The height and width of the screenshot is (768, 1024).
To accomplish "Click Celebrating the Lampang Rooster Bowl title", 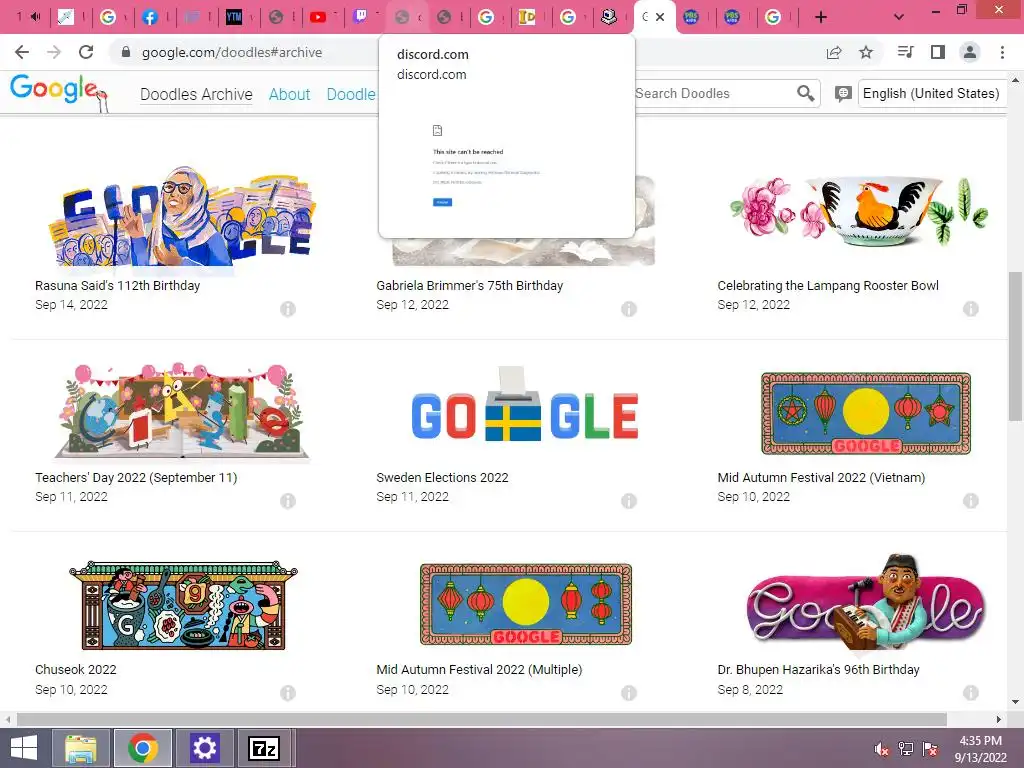I will 828,285.
